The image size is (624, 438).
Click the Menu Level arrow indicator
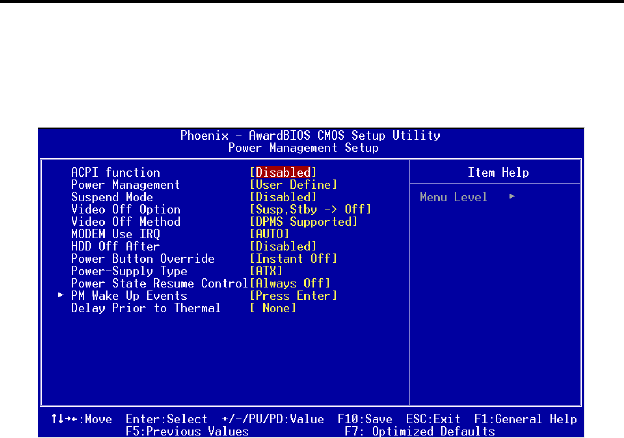(x=512, y=196)
